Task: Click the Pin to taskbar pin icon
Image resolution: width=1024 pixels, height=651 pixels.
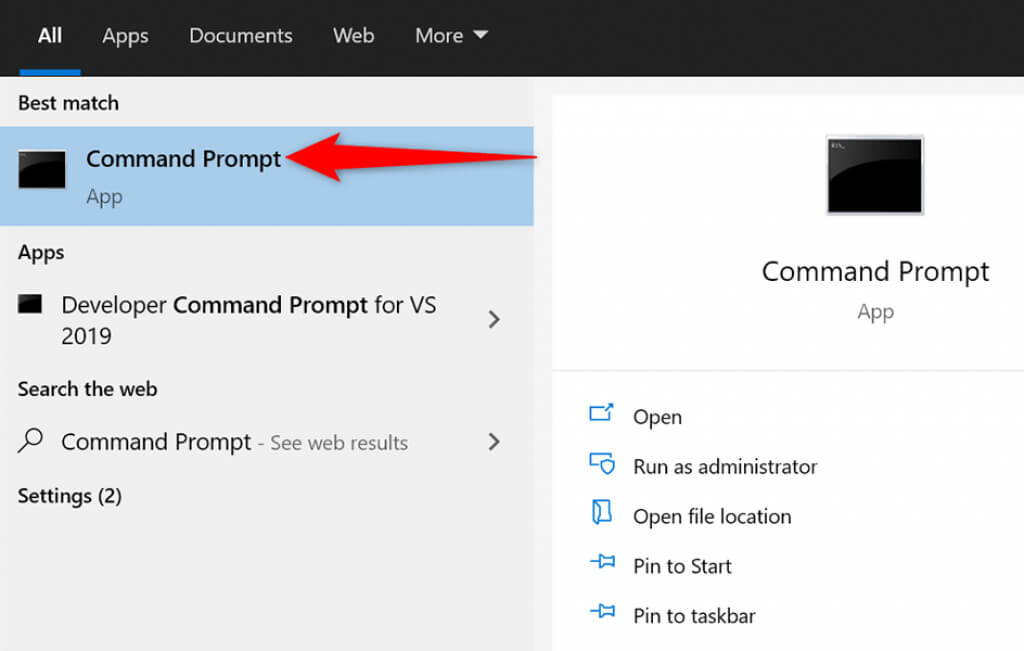Action: pos(601,611)
